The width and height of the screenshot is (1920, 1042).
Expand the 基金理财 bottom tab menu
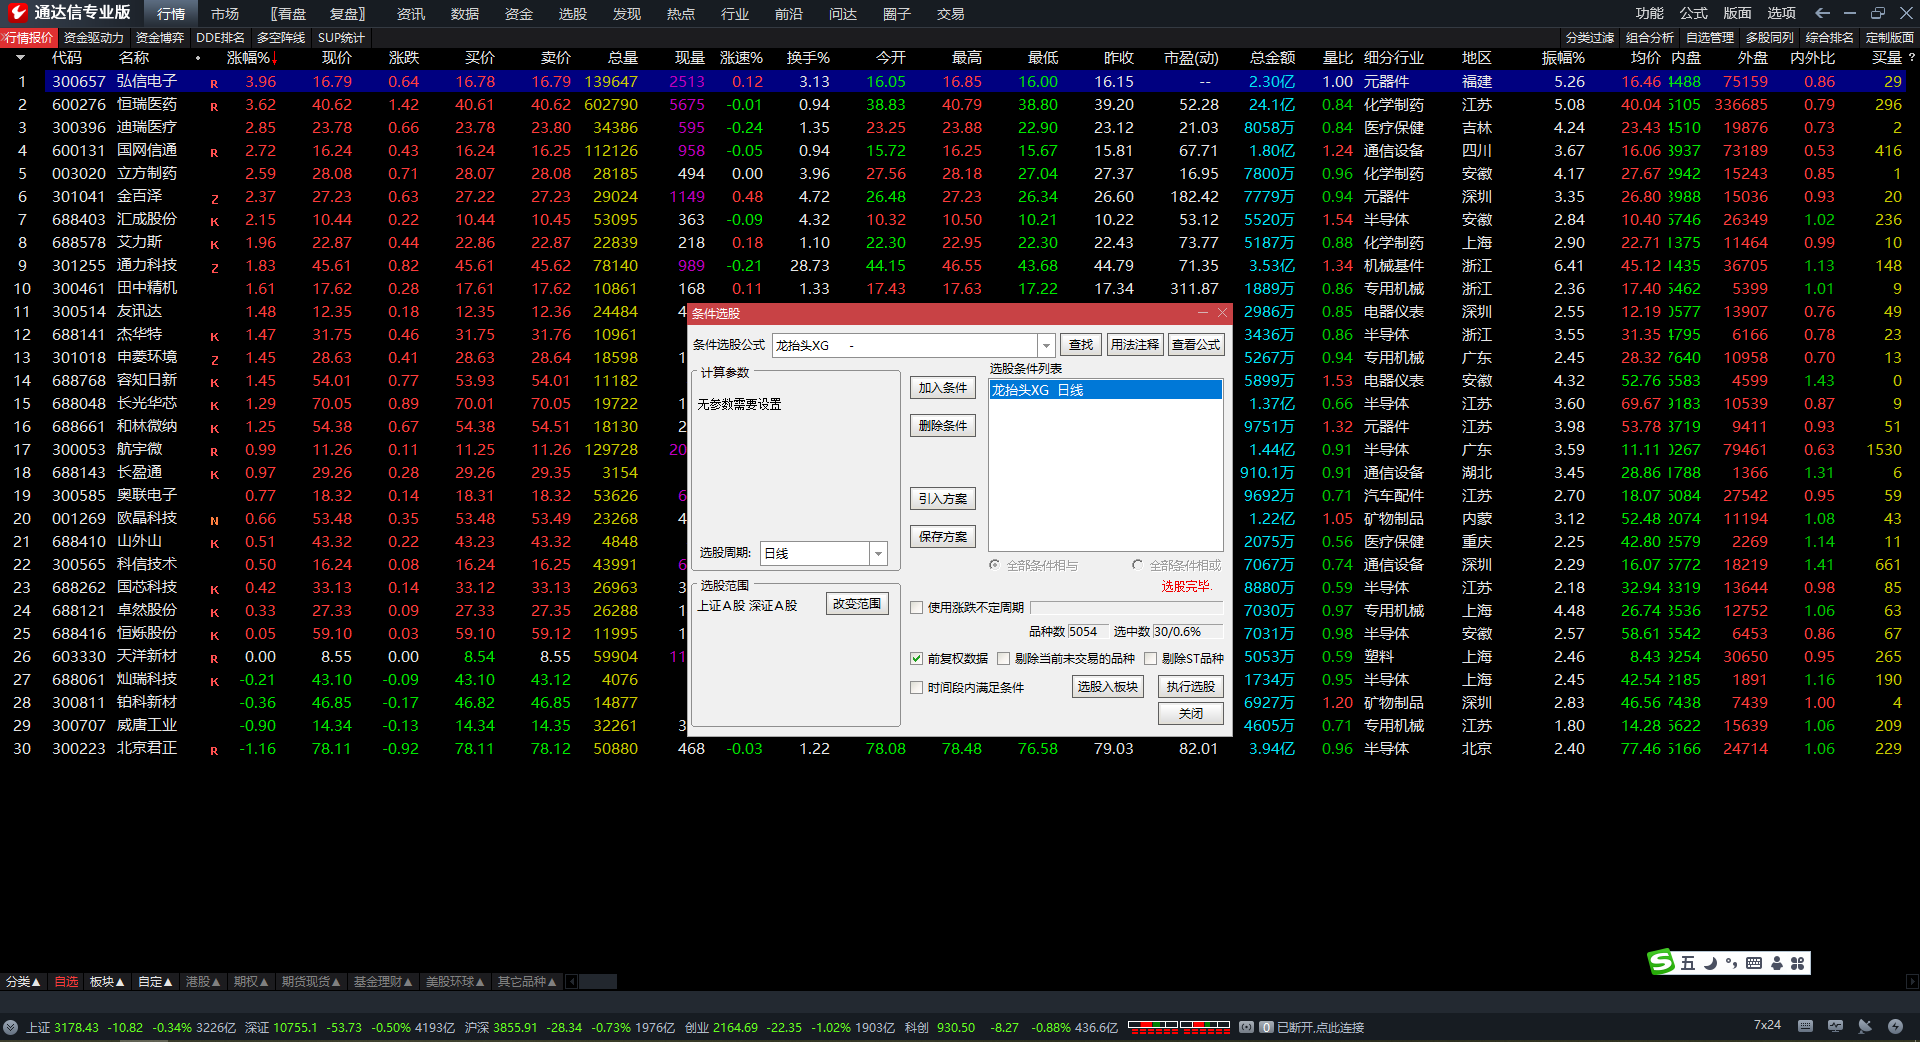click(383, 982)
